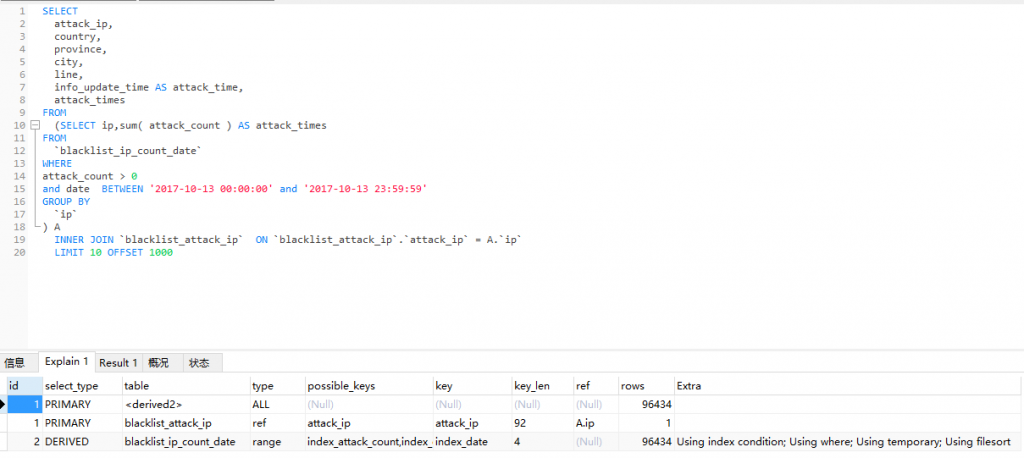This screenshot has height=458, width=1024.
Task: Select the key_len cell with value 4
Action: pos(542,442)
